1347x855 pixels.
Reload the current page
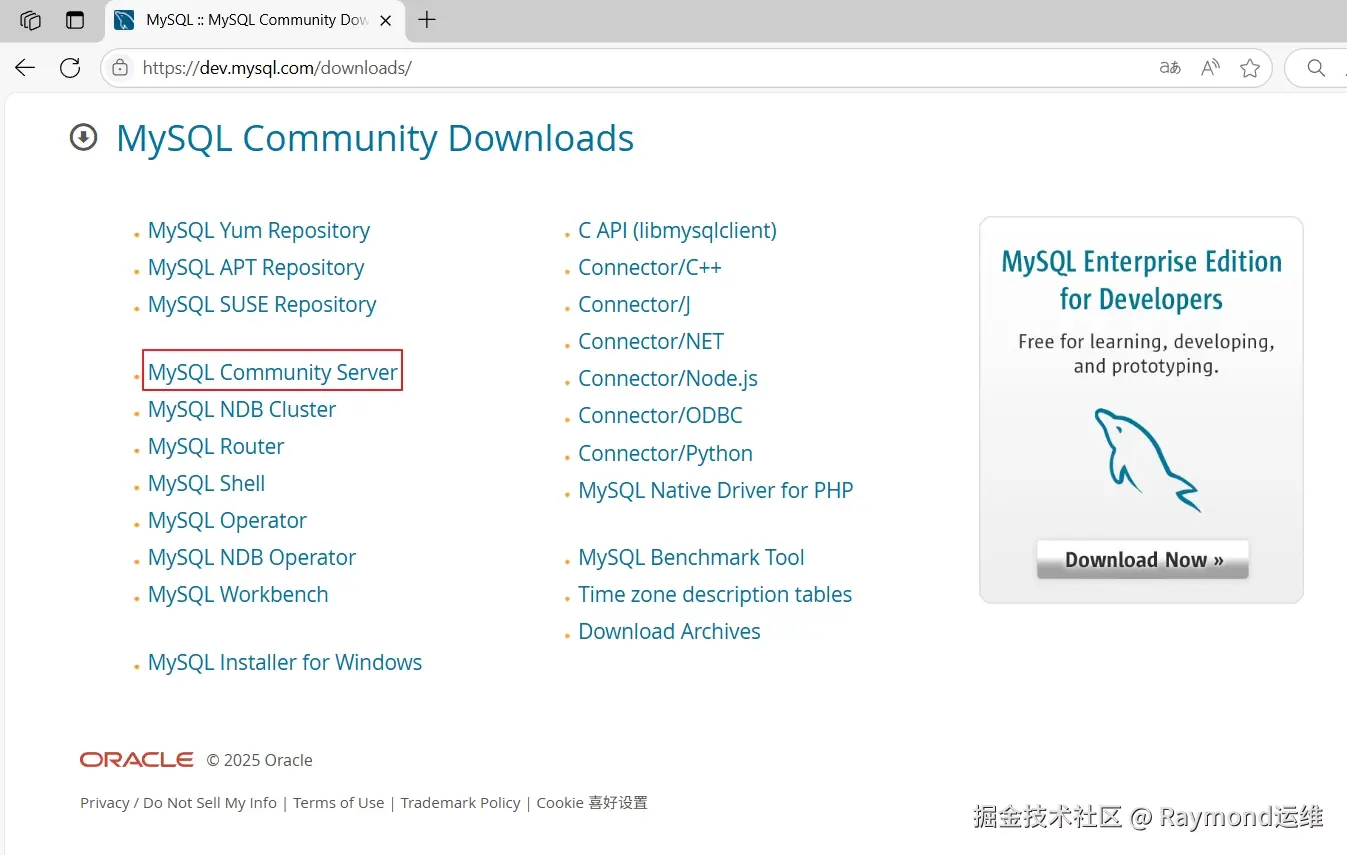tap(70, 68)
